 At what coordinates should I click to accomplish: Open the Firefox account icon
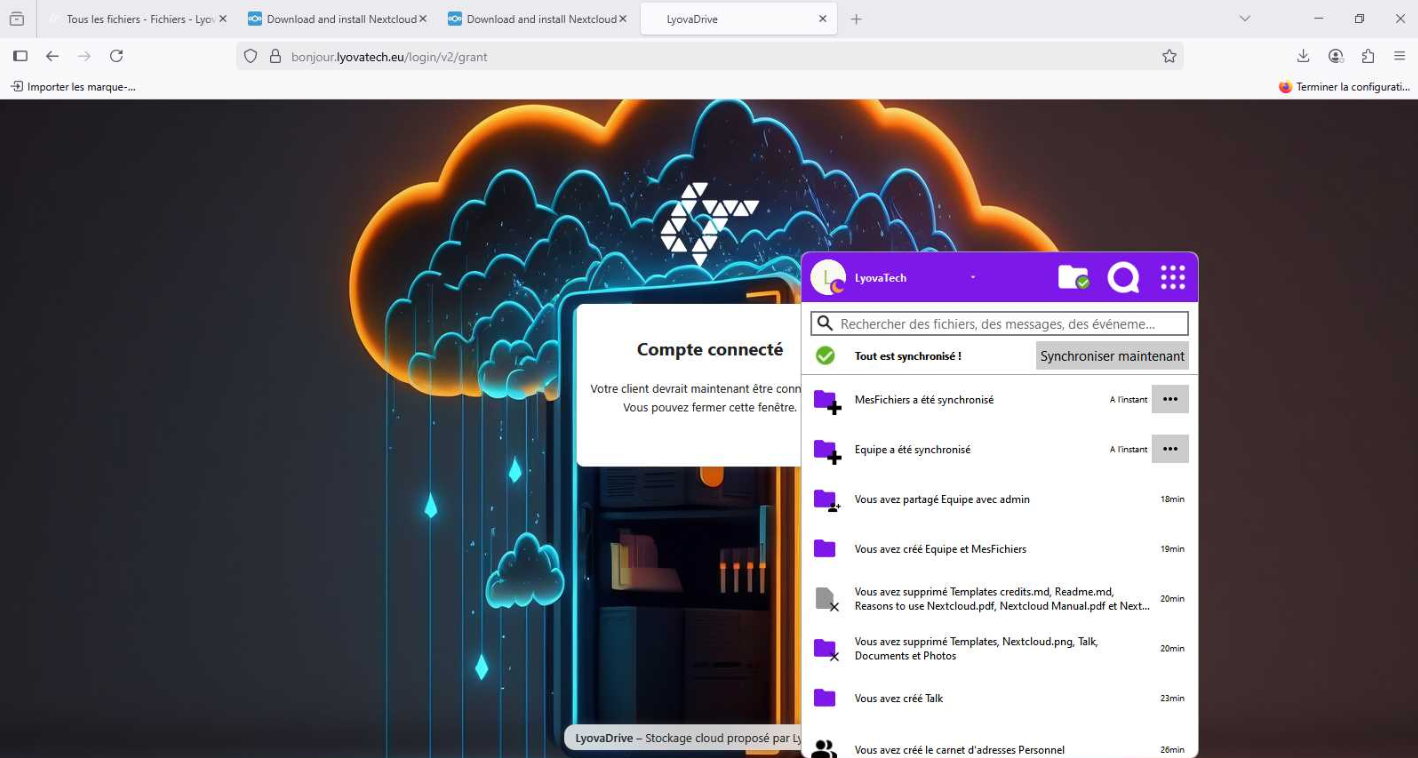tap(1336, 56)
